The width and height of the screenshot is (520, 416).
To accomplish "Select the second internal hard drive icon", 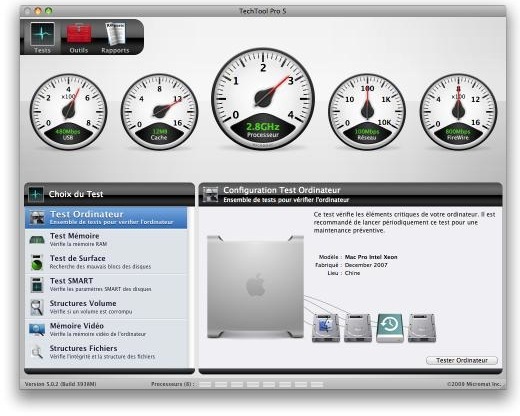I will (x=358, y=328).
